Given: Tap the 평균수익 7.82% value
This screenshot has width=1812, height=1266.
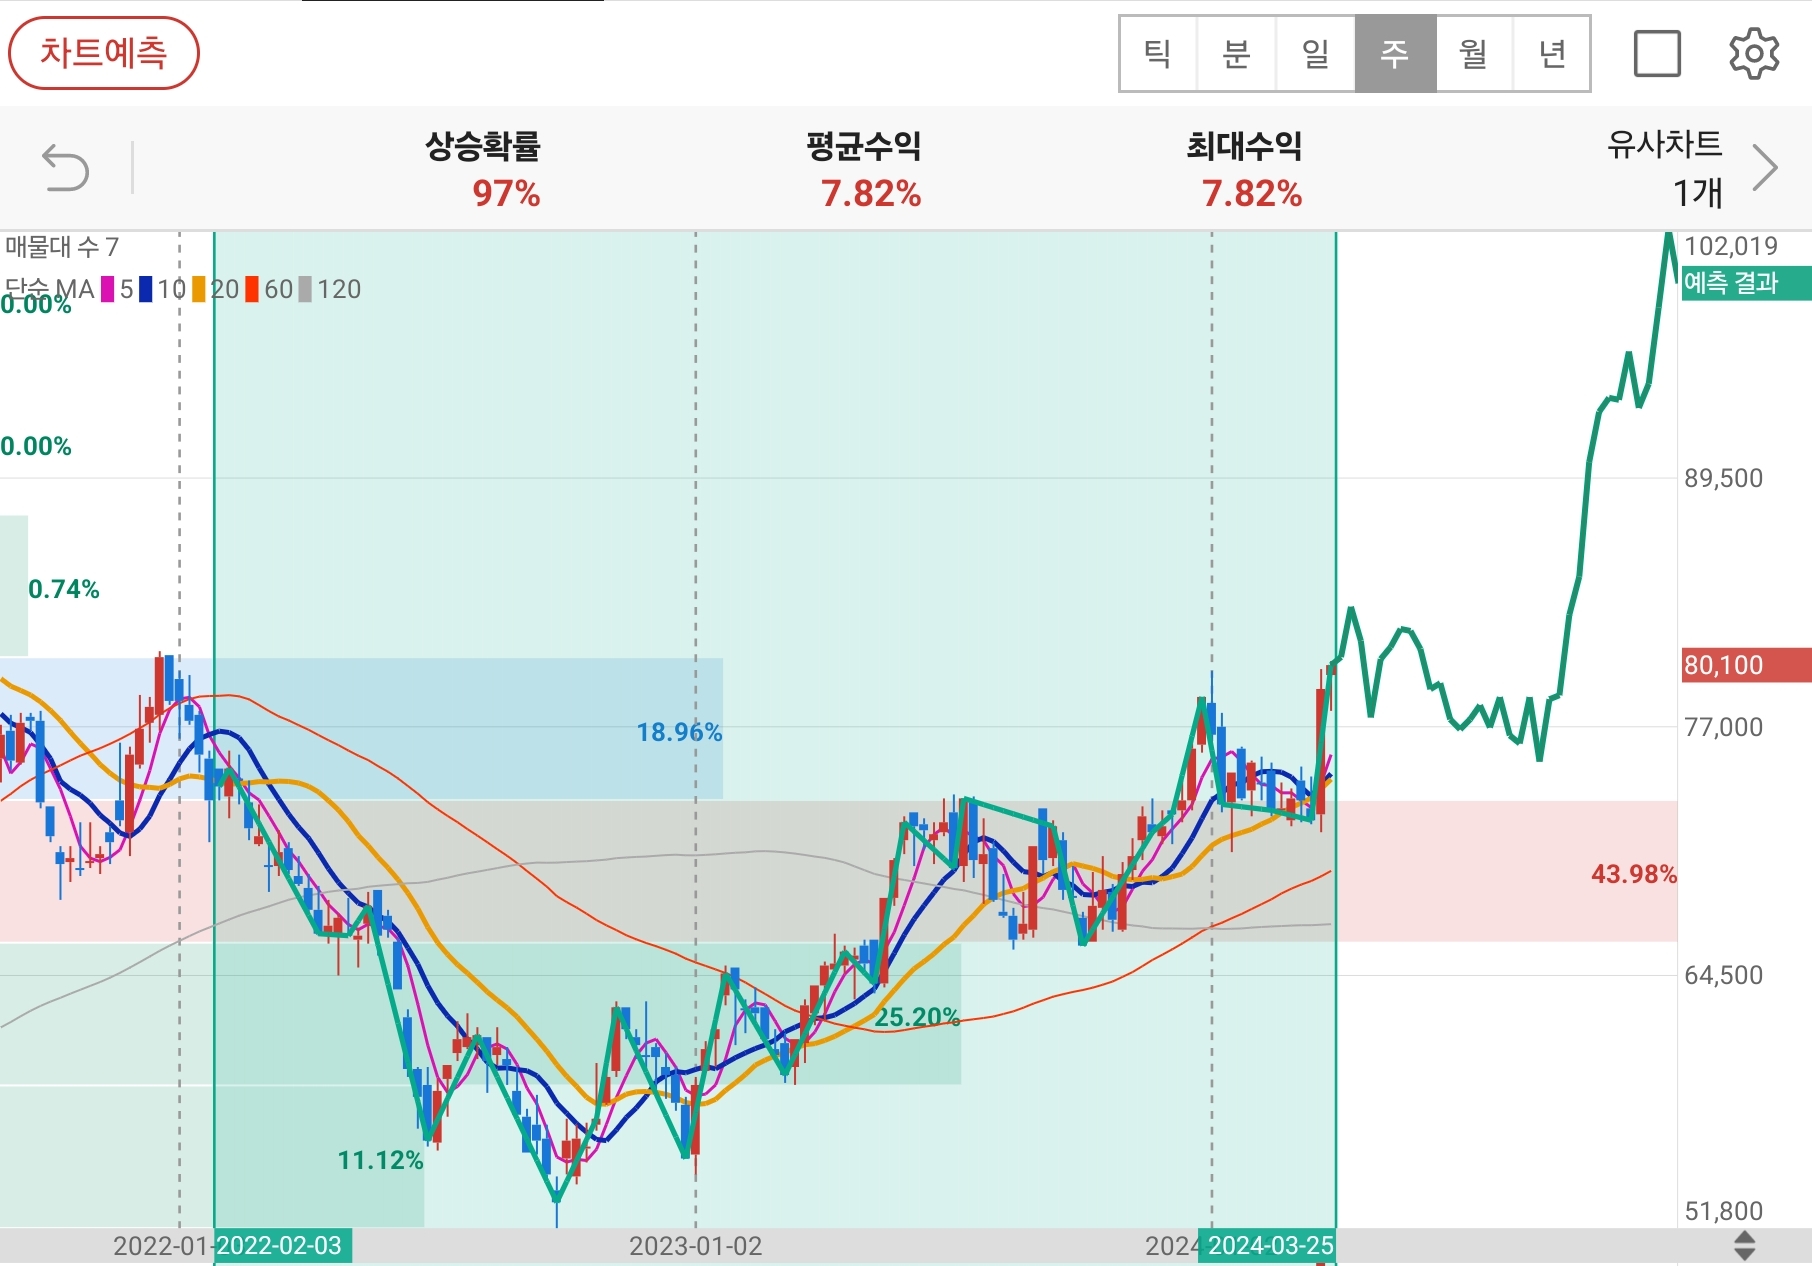Looking at the screenshot, I should (871, 193).
